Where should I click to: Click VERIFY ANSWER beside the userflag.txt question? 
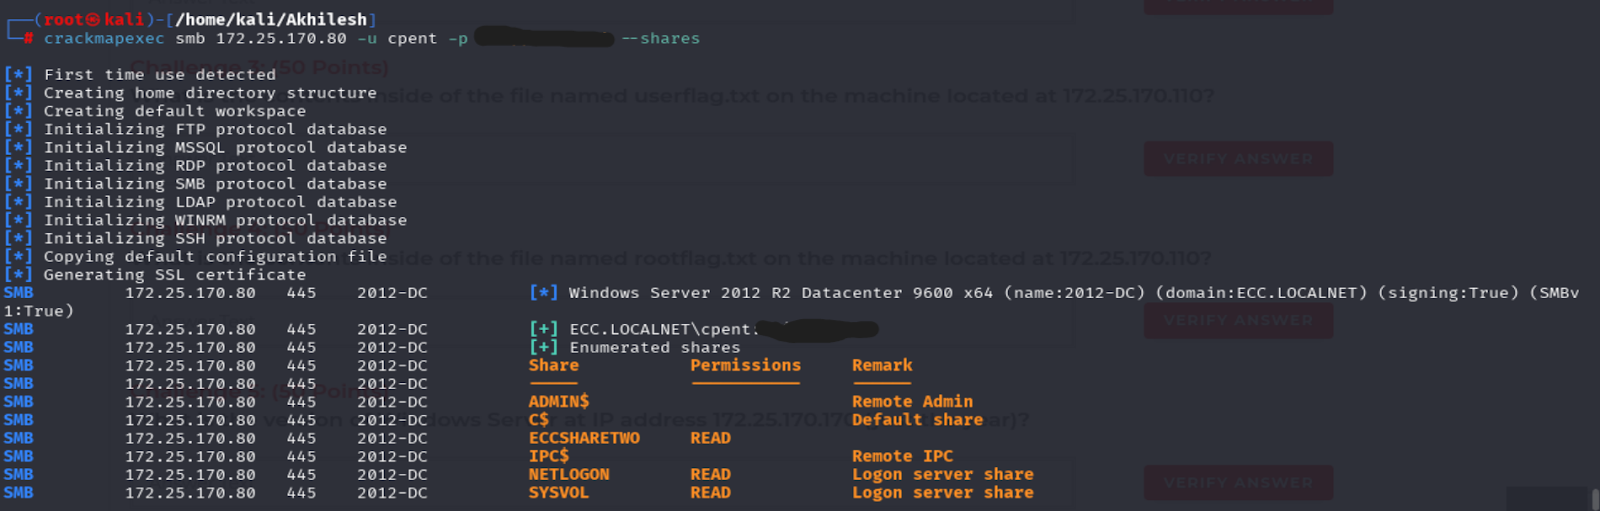pyautogui.click(x=1237, y=159)
